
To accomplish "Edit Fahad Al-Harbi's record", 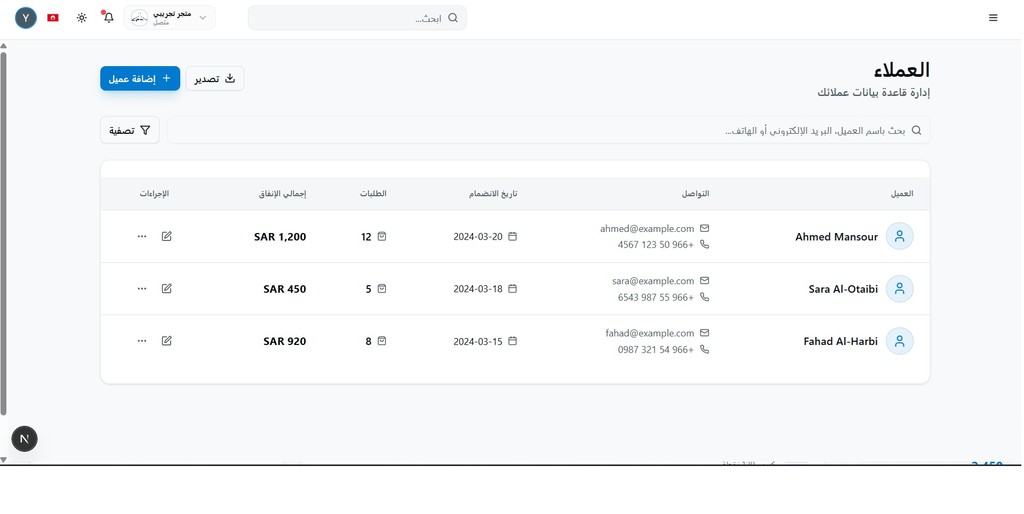I will (x=167, y=341).
